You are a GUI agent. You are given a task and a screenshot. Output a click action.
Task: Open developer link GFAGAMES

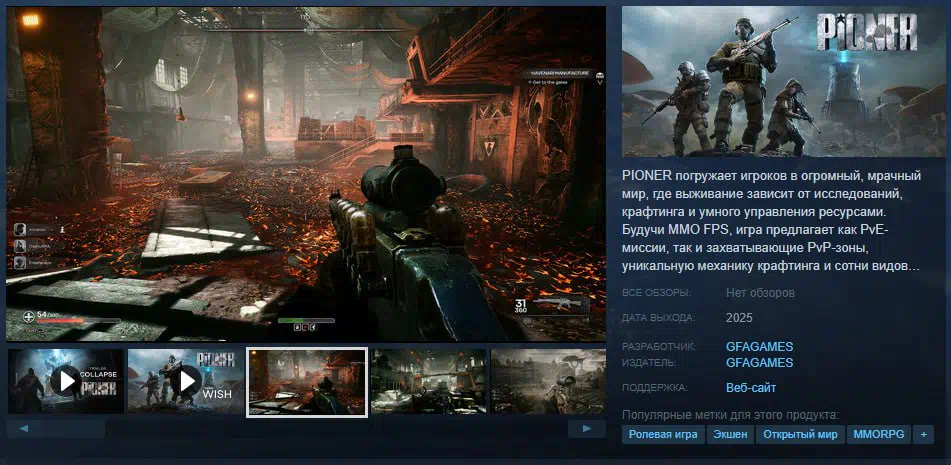pyautogui.click(x=759, y=347)
